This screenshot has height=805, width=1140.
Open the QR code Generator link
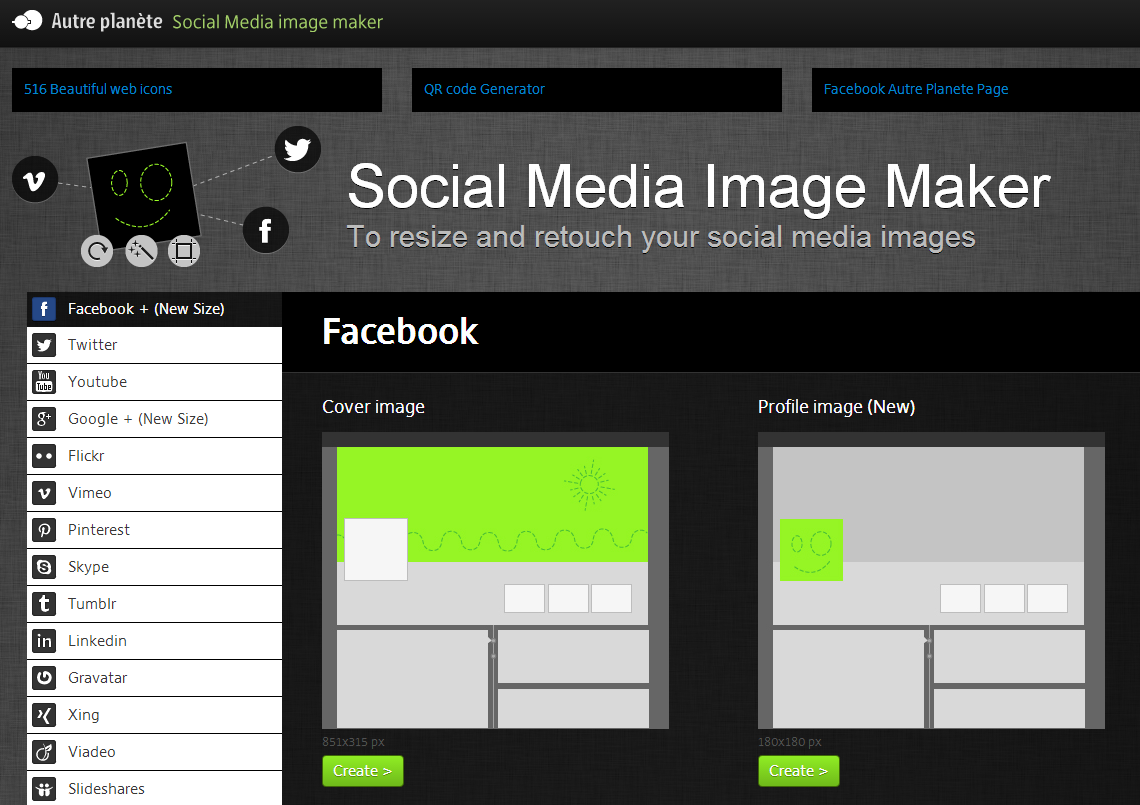pos(484,89)
